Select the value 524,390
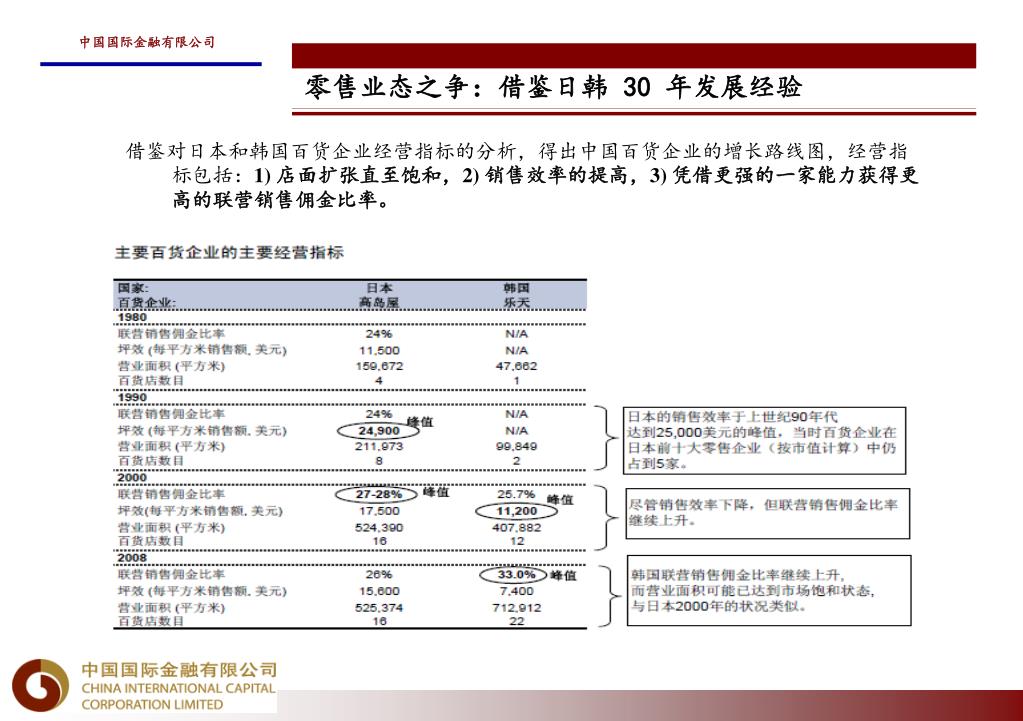The height and width of the screenshot is (721, 1023). (379, 527)
